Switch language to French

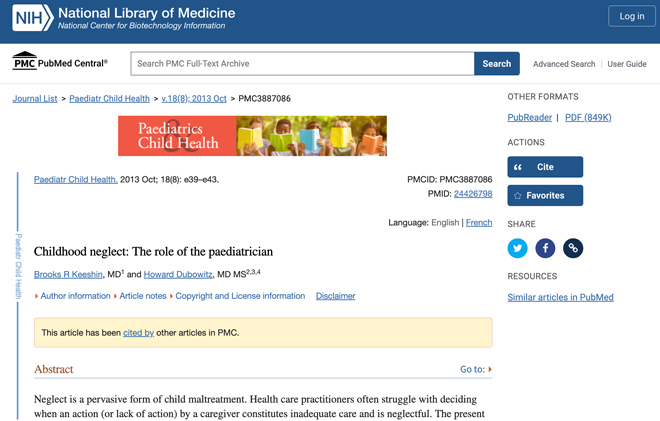pos(479,222)
